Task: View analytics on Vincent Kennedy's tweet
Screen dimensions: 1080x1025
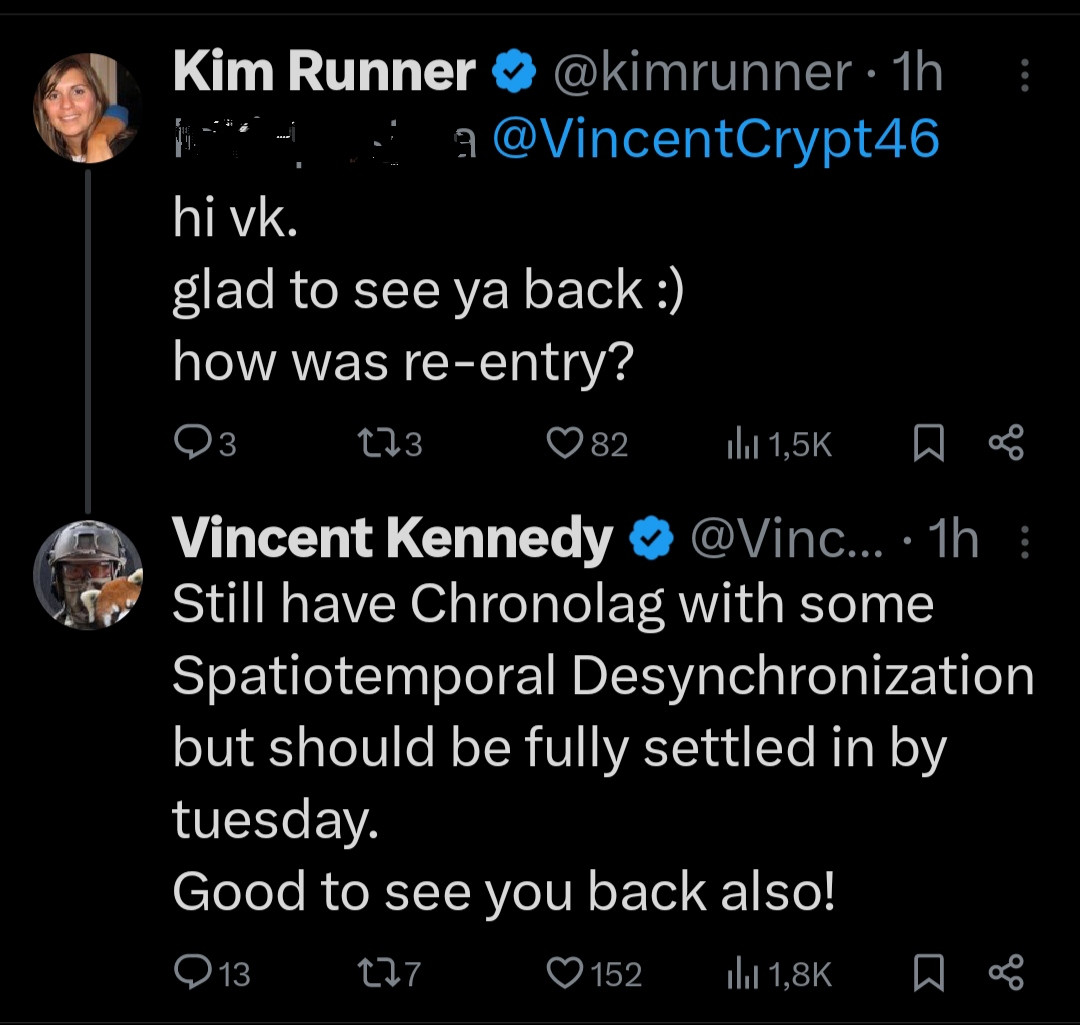Action: pos(742,972)
